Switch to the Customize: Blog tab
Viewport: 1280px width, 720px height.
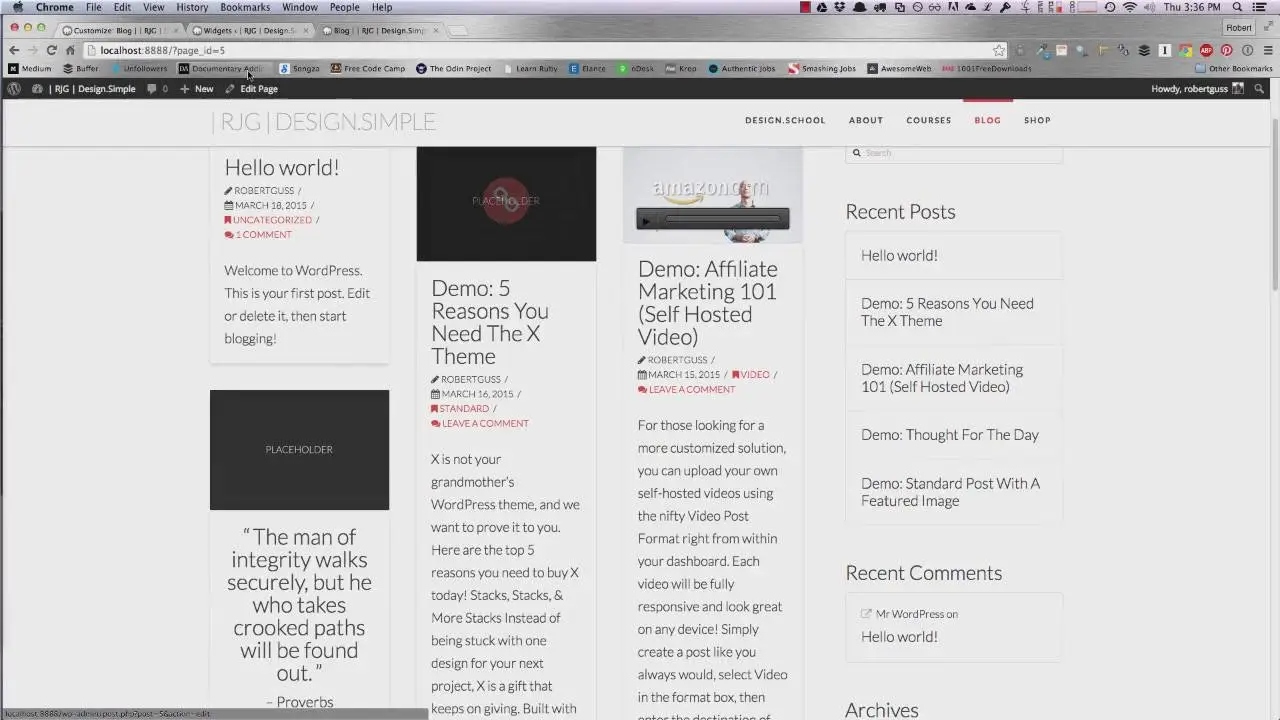120,30
